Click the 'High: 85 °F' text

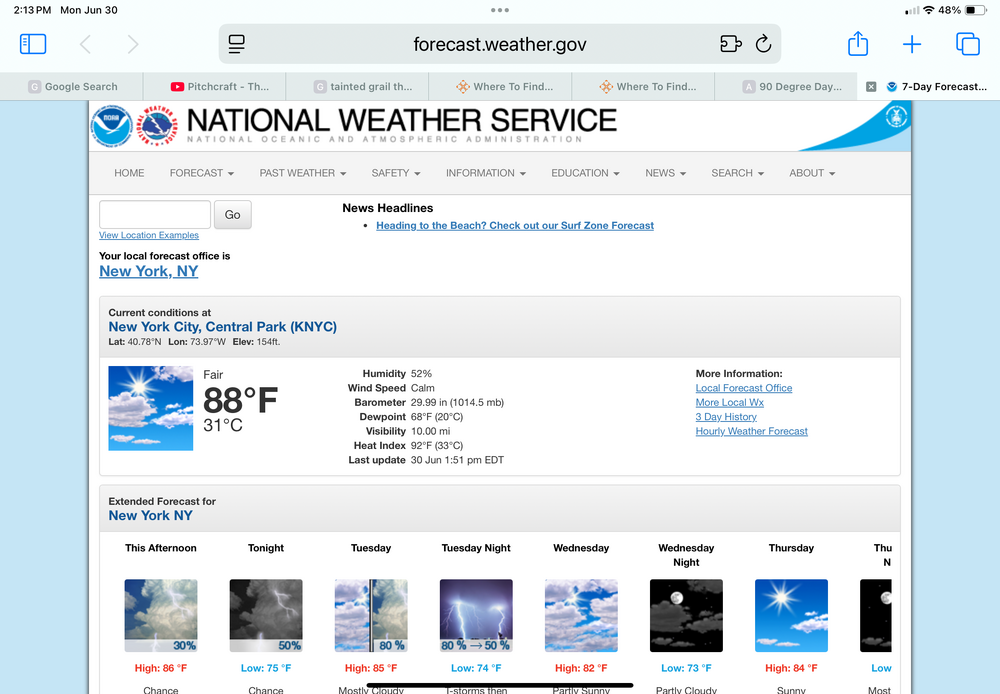pos(371,668)
